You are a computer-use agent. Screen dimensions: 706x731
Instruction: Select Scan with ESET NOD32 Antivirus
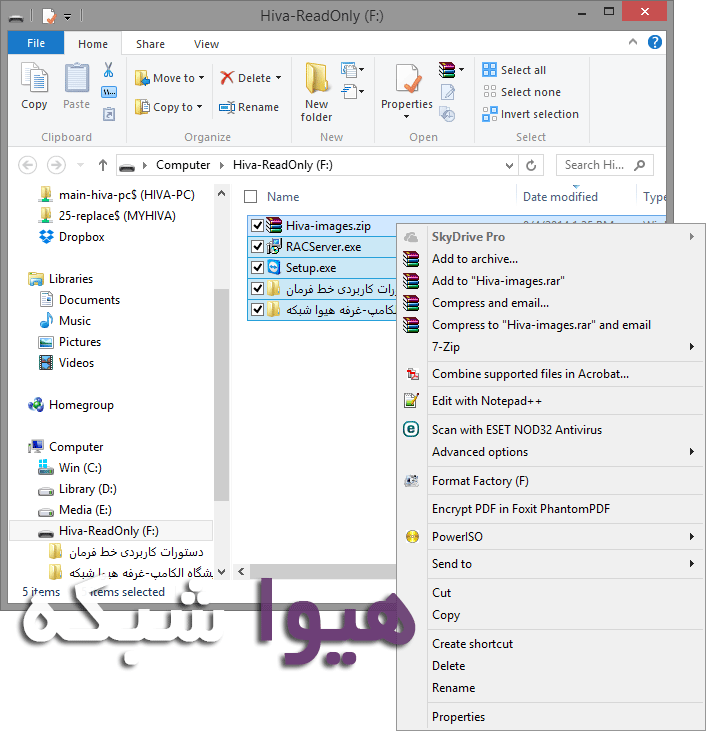click(517, 429)
